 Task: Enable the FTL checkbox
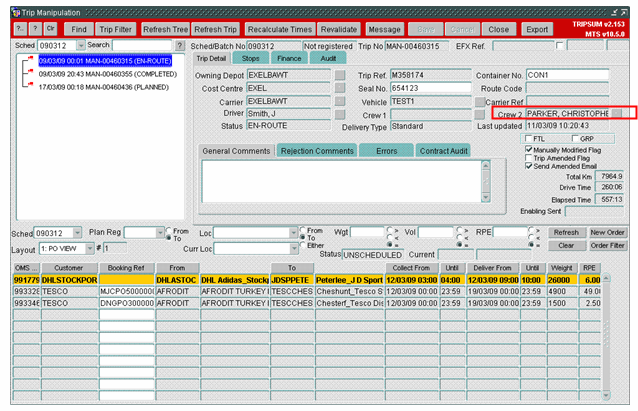tap(528, 138)
